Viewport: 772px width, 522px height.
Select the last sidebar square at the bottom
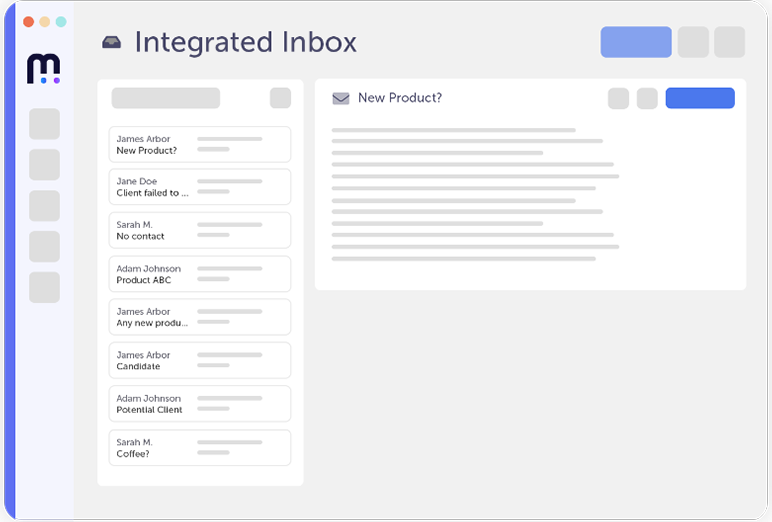pos(44,287)
